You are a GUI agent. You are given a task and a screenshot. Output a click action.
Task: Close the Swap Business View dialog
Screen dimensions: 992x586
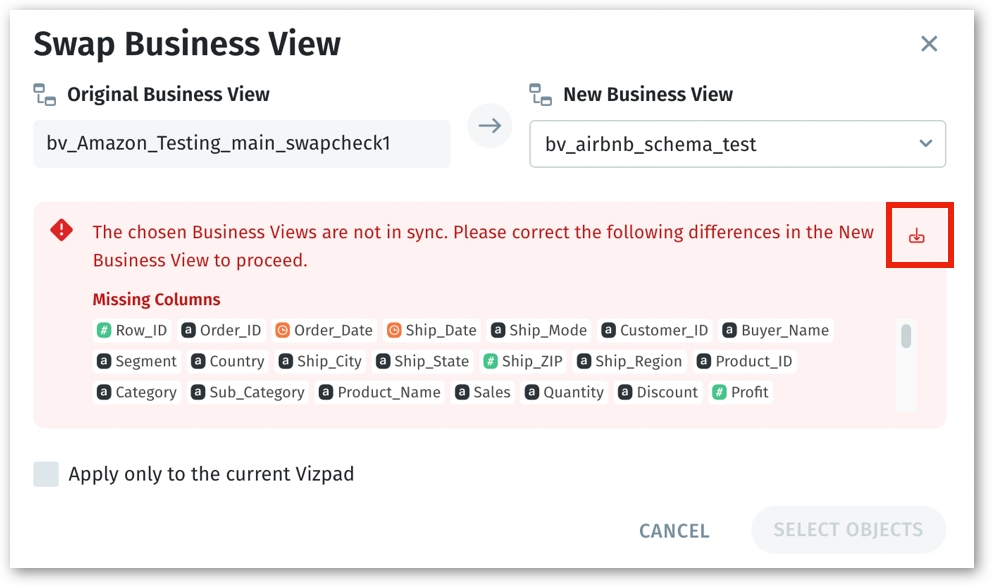pos(929,44)
